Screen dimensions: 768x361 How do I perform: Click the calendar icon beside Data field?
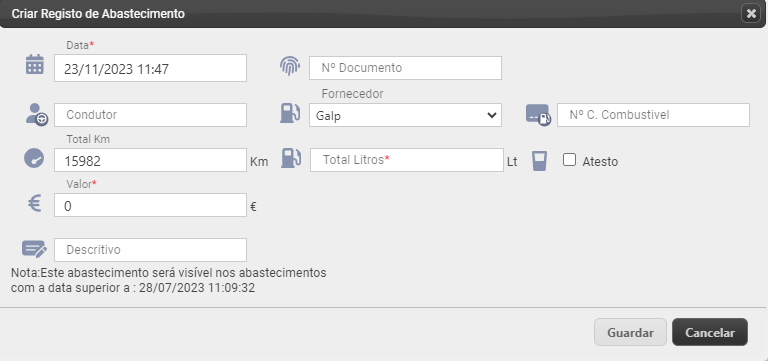(x=35, y=65)
